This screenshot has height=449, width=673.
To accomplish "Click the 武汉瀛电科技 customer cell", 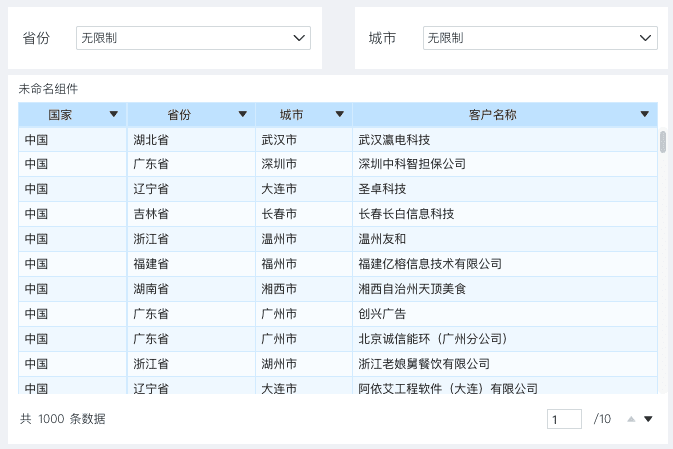I will 394,139.
